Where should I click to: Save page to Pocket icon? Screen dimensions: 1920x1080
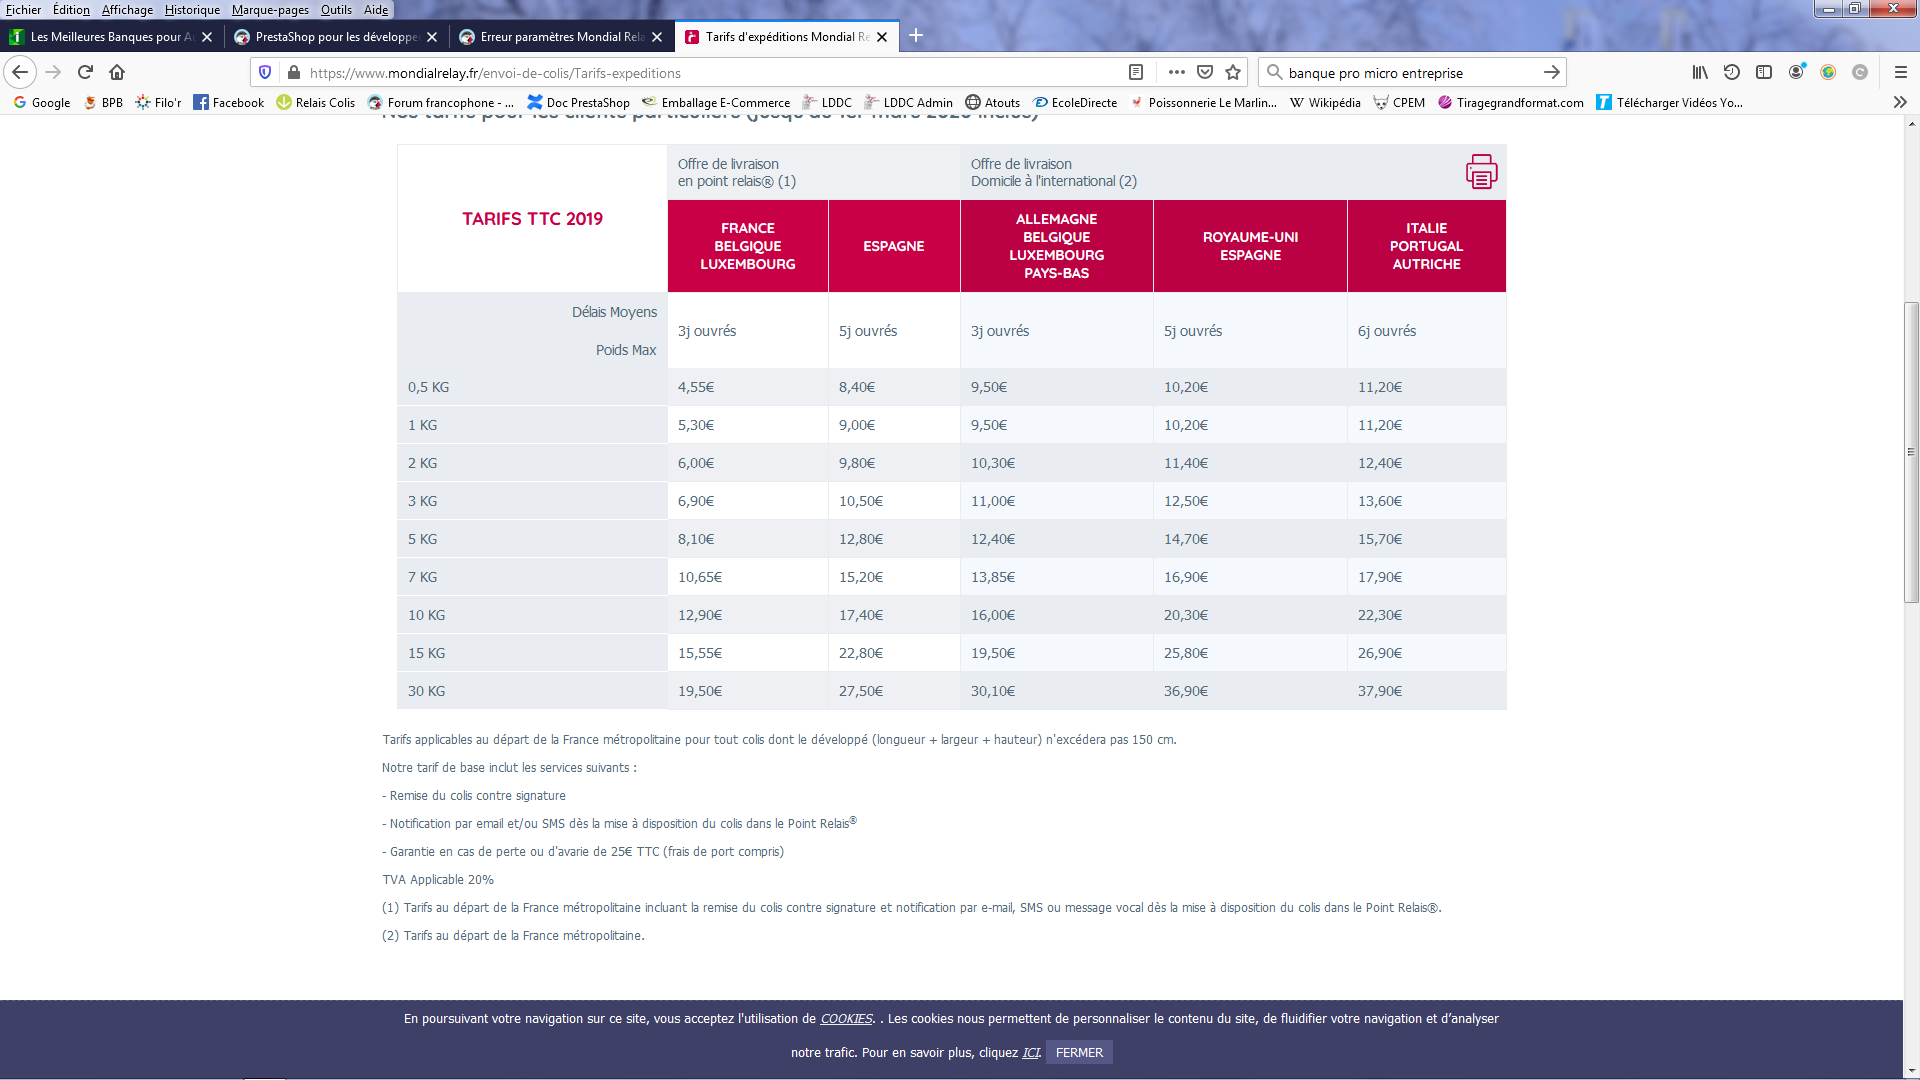coord(1205,72)
